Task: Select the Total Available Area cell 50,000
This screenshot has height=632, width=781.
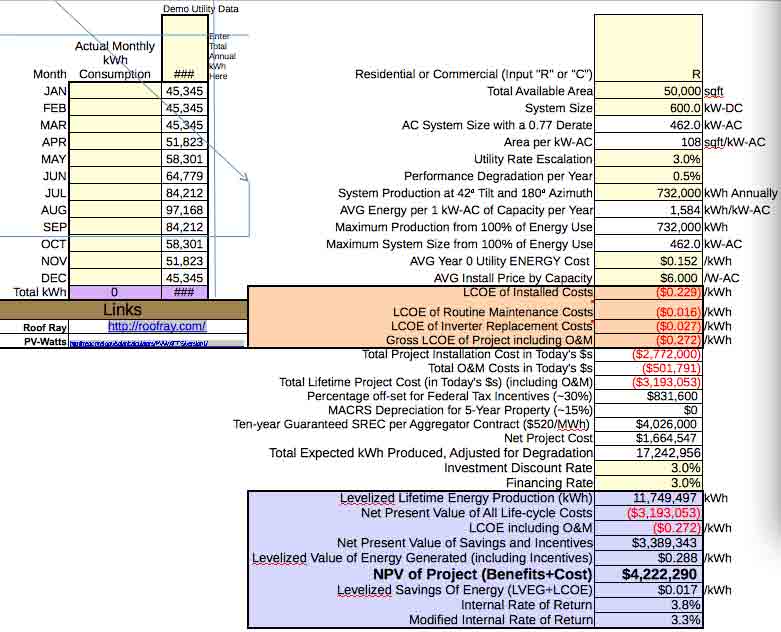Action: [x=648, y=91]
